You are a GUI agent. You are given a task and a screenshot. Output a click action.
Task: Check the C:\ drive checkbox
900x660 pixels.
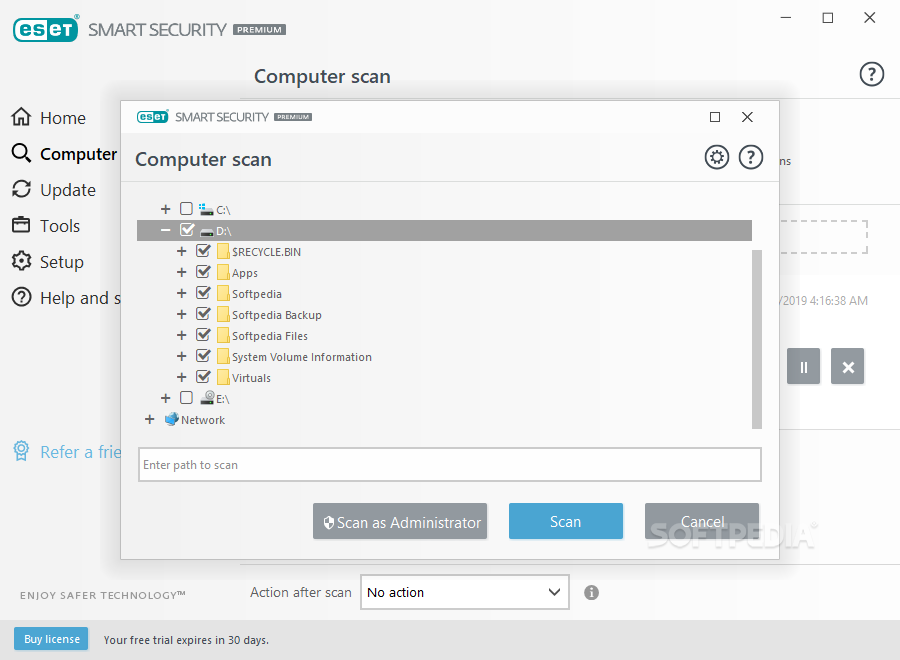click(186, 208)
